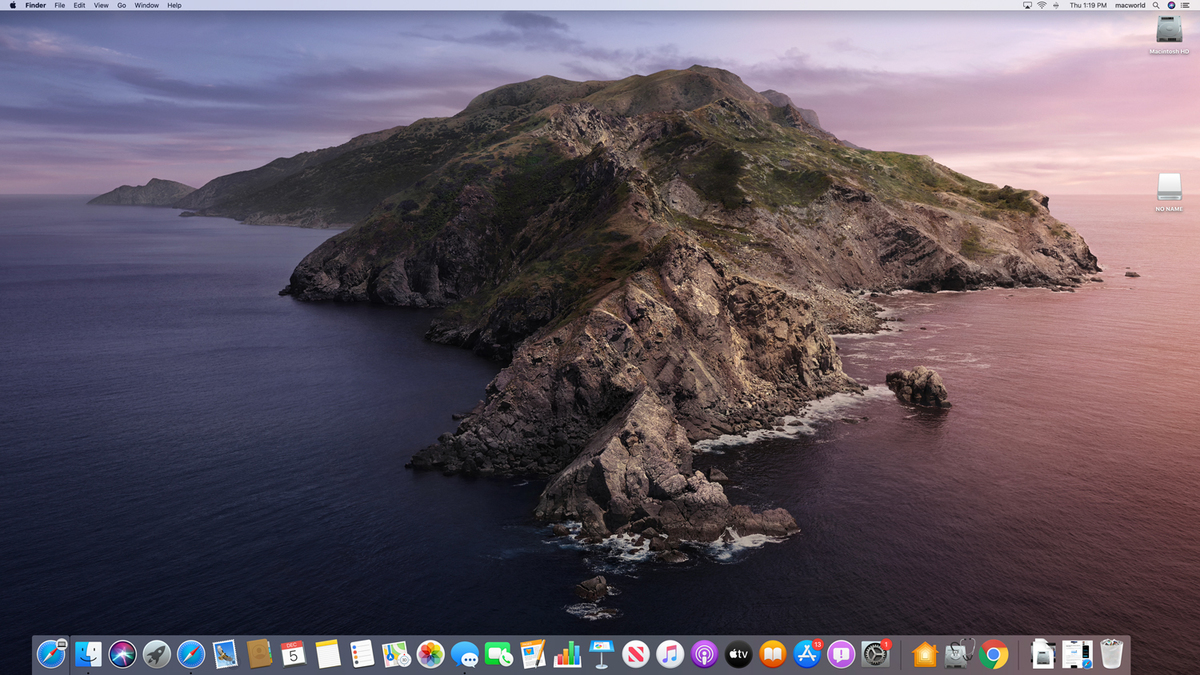This screenshot has width=1200, height=675.
Task: Open Launchpad from the Dock
Action: (156, 654)
